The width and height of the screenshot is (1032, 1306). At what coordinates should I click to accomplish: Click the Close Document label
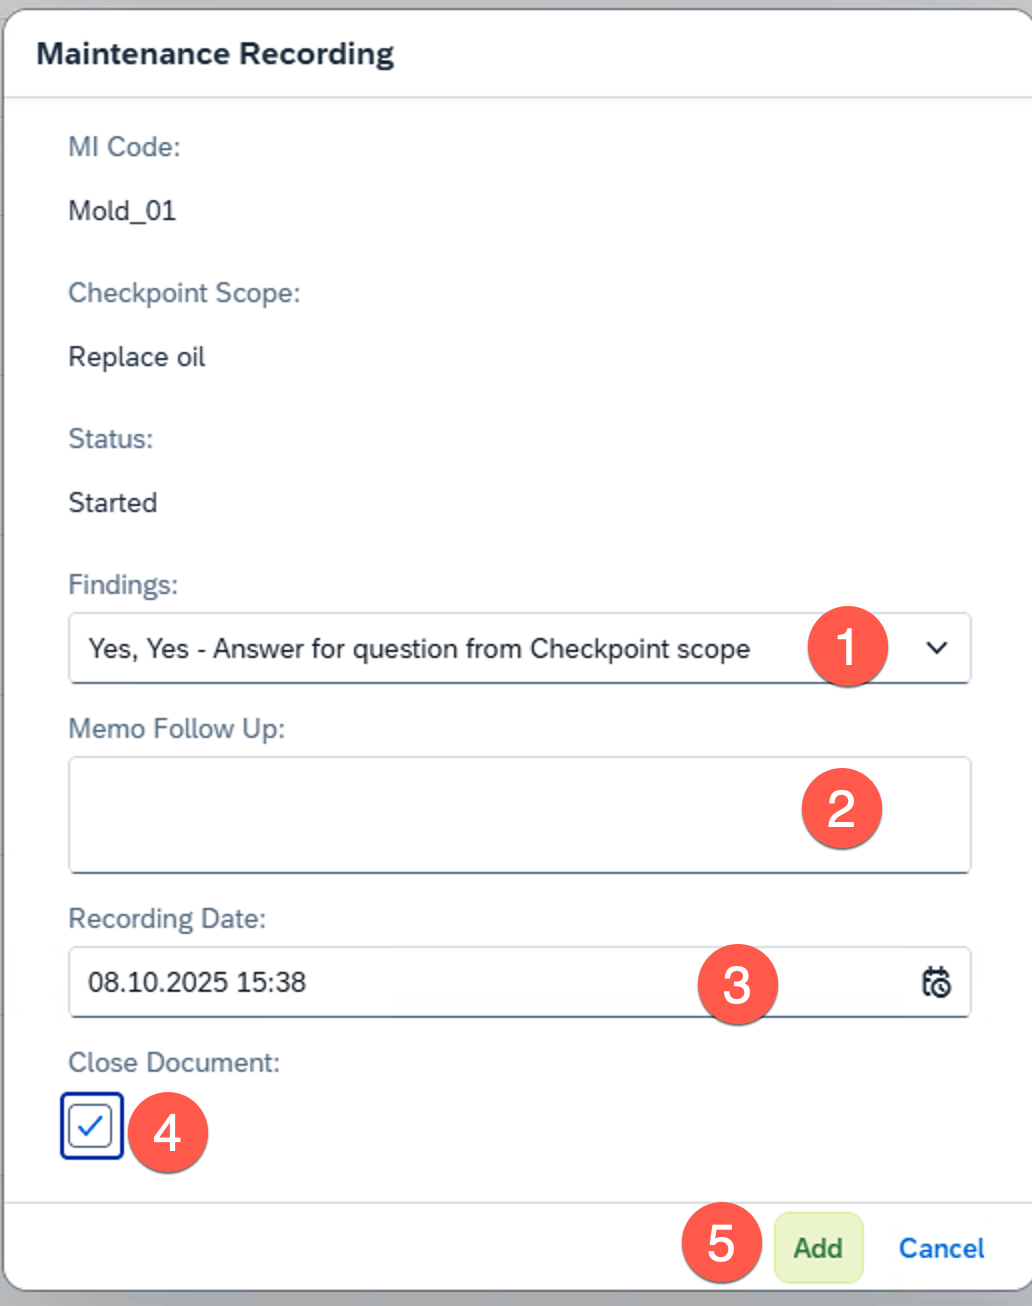174,1062
